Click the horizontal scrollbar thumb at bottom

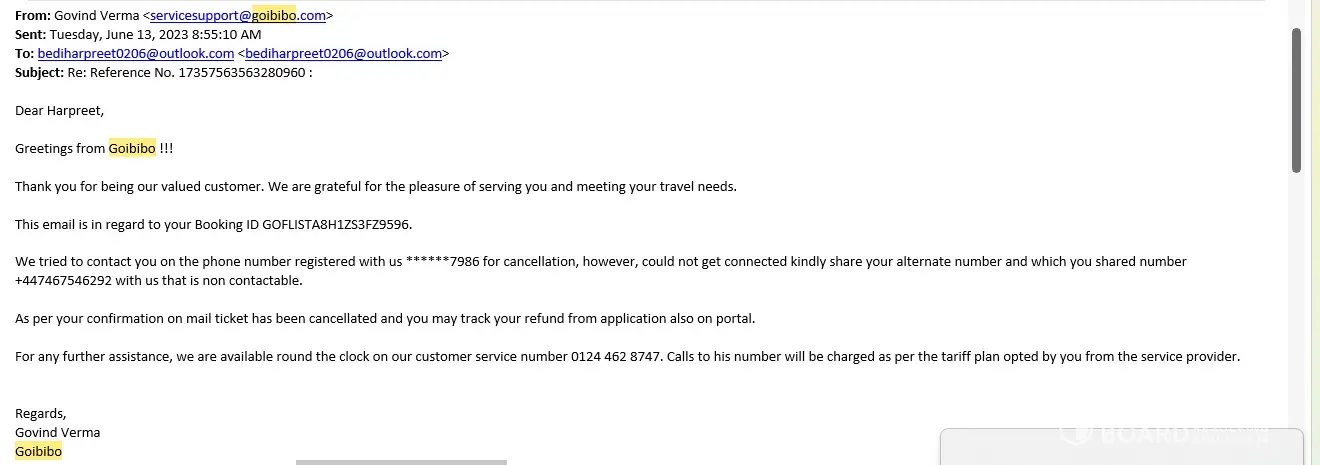point(401,462)
